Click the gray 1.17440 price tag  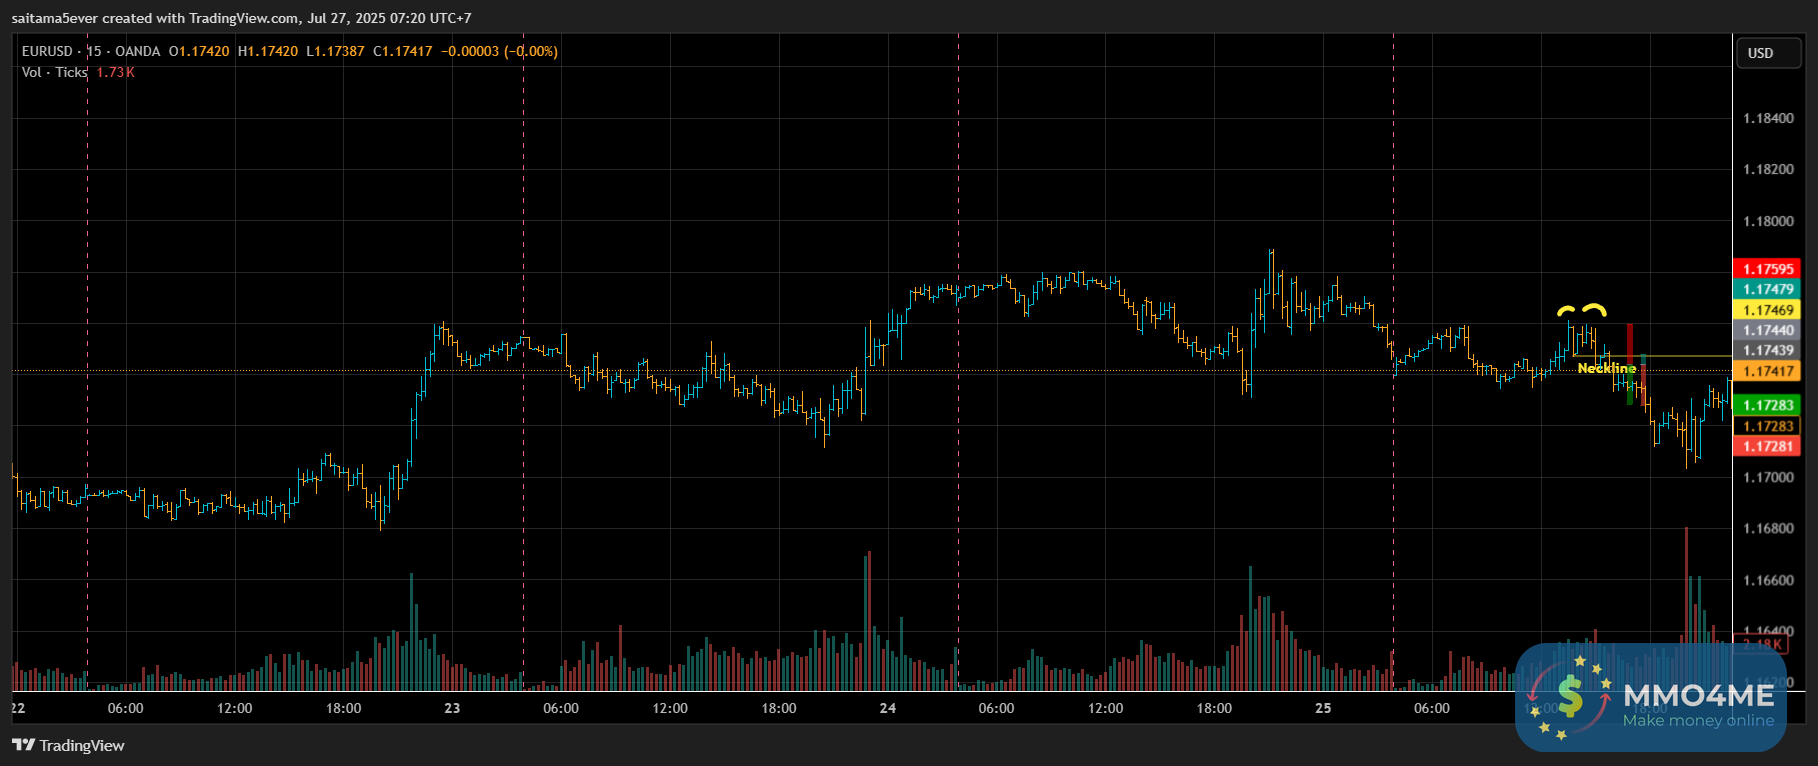coord(1767,330)
